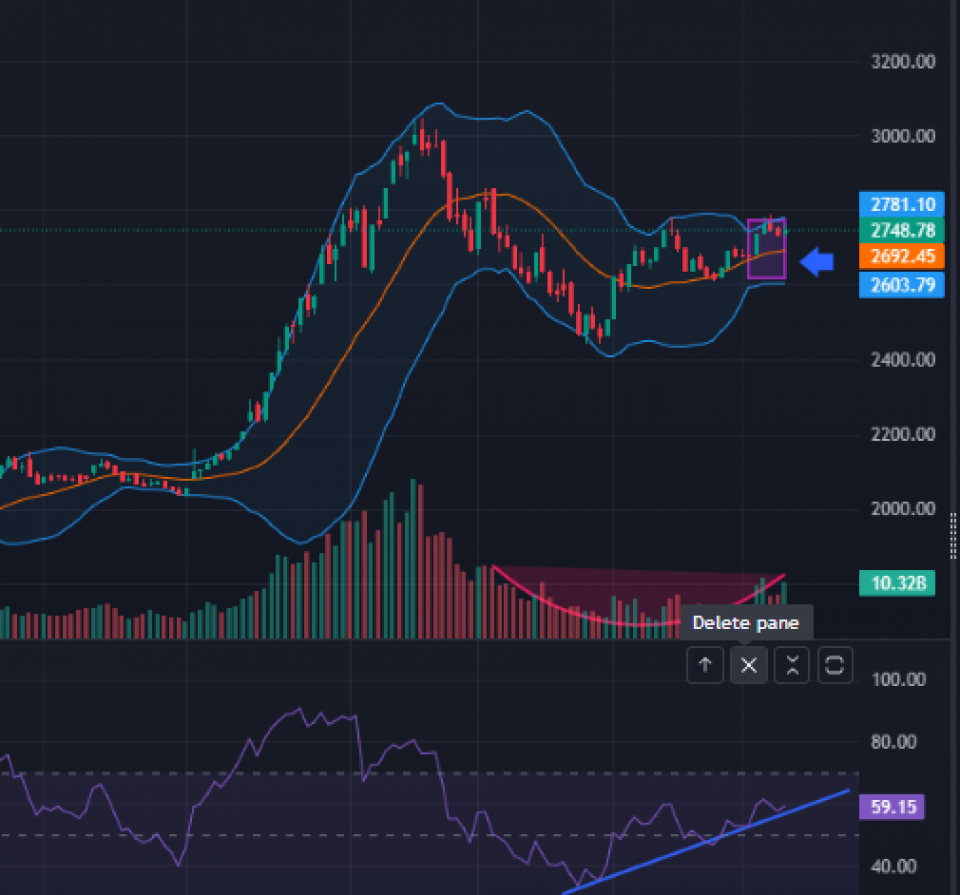Click the 3200.00 price scale mark
960x895 pixels.
pyautogui.click(x=901, y=62)
